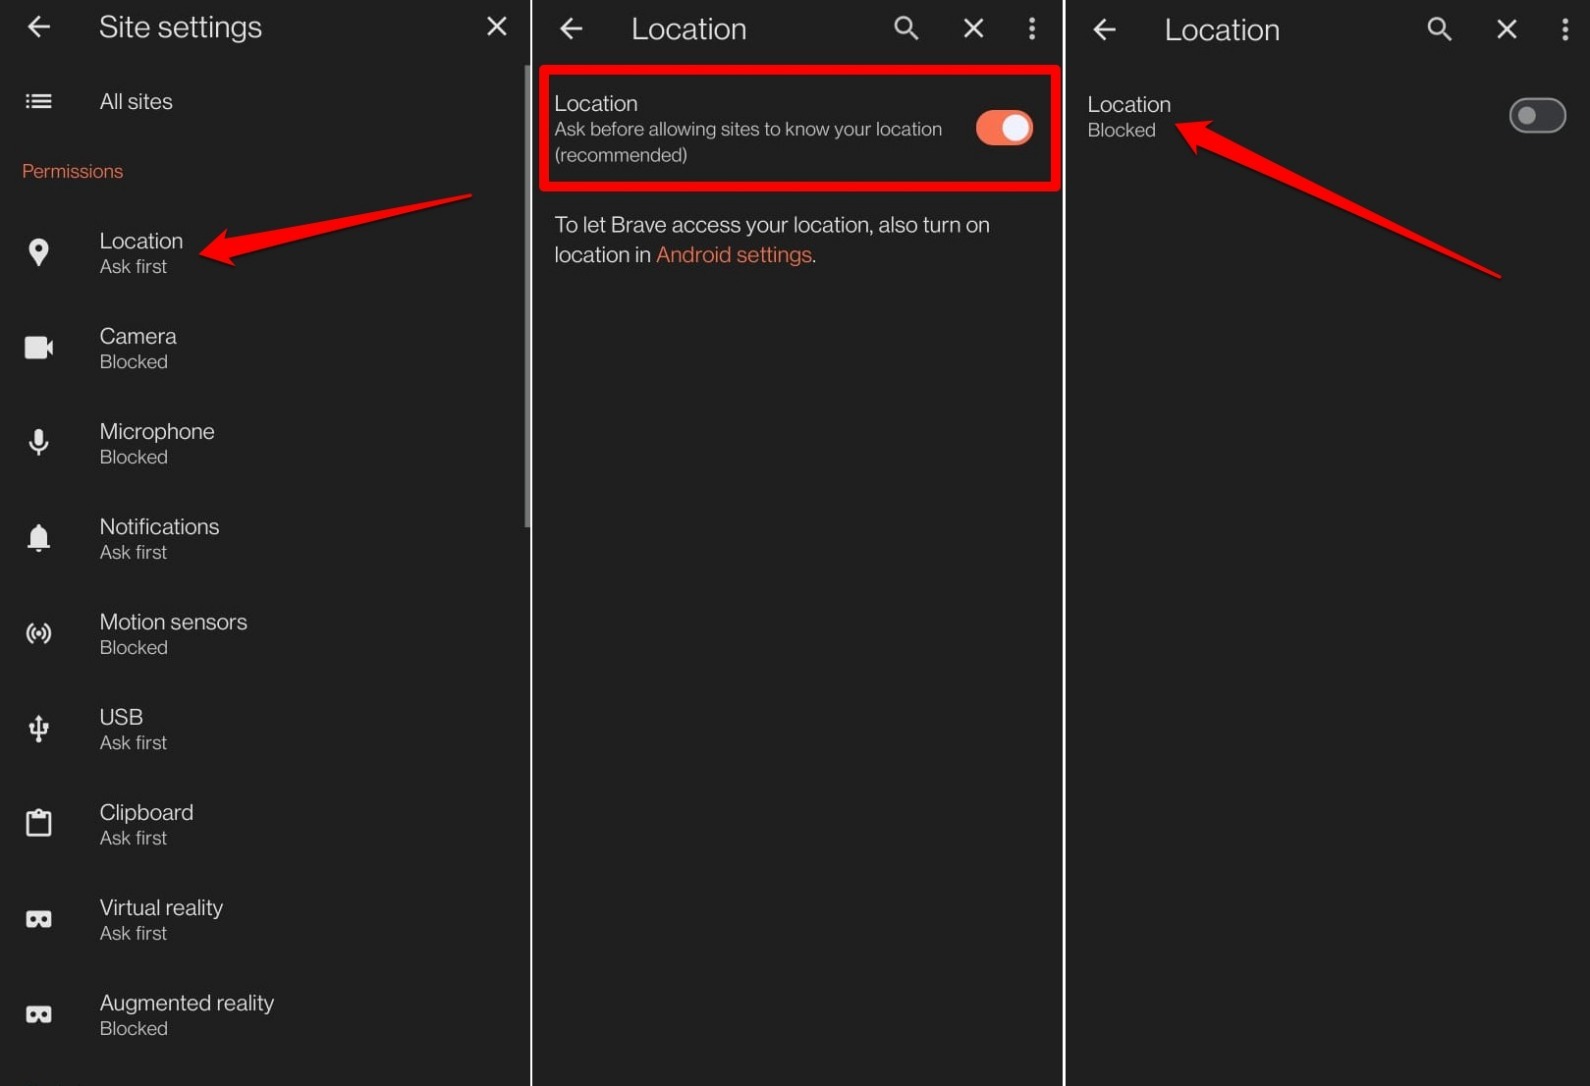Search in the enabled Location screen
Viewport: 1590px width, 1086px height.
click(x=906, y=29)
